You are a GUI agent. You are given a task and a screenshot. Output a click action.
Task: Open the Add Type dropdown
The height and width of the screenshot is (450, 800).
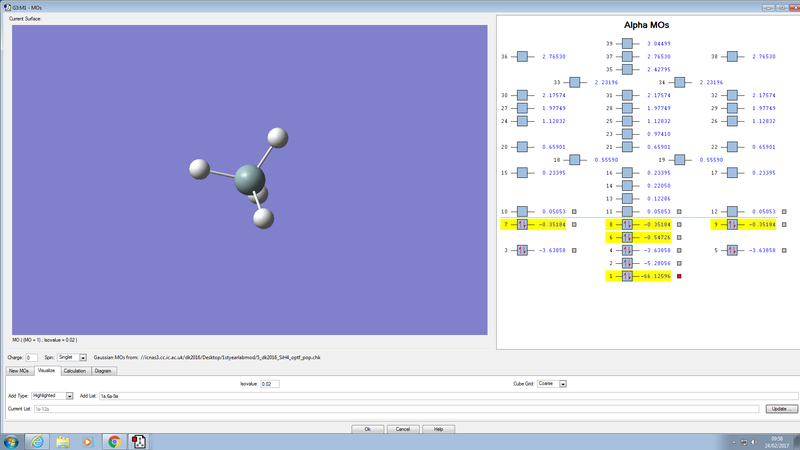coord(69,396)
